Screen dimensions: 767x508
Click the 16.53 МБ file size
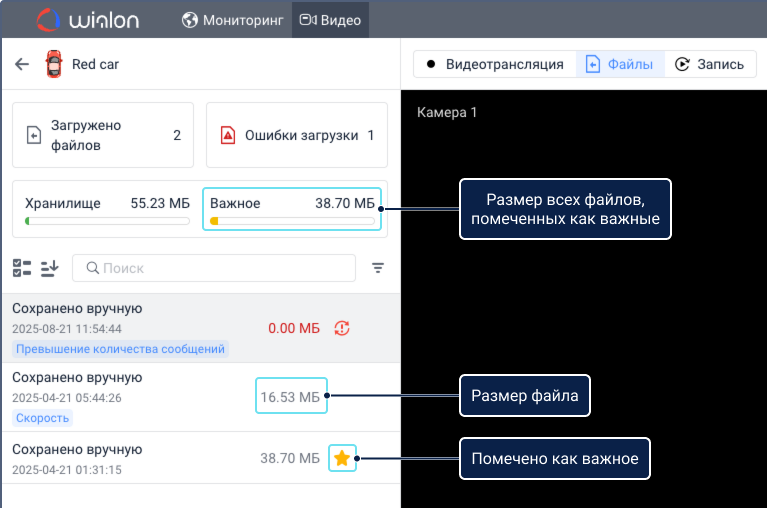pos(290,397)
